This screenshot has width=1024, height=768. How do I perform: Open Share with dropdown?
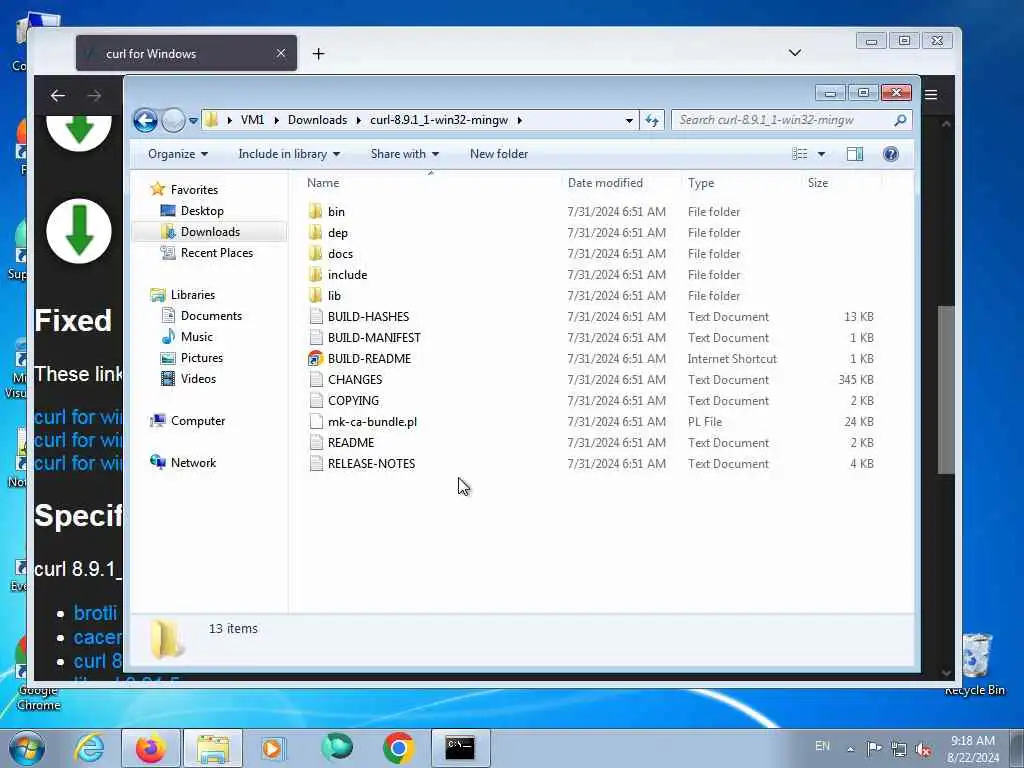coord(405,154)
